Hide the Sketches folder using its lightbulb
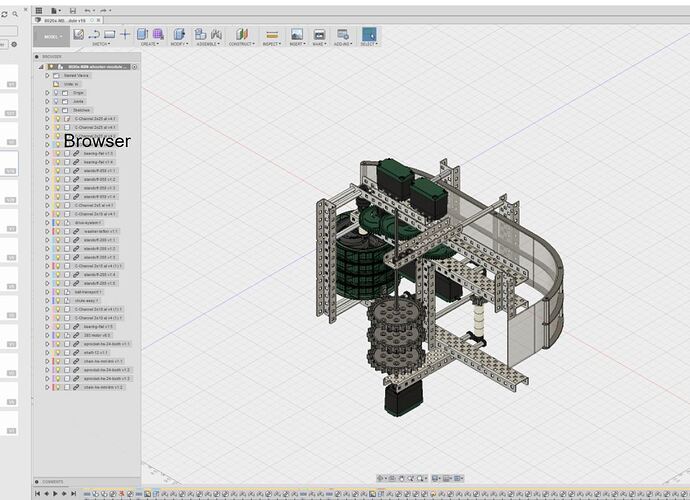Viewport: 690px width, 500px height. point(56,110)
